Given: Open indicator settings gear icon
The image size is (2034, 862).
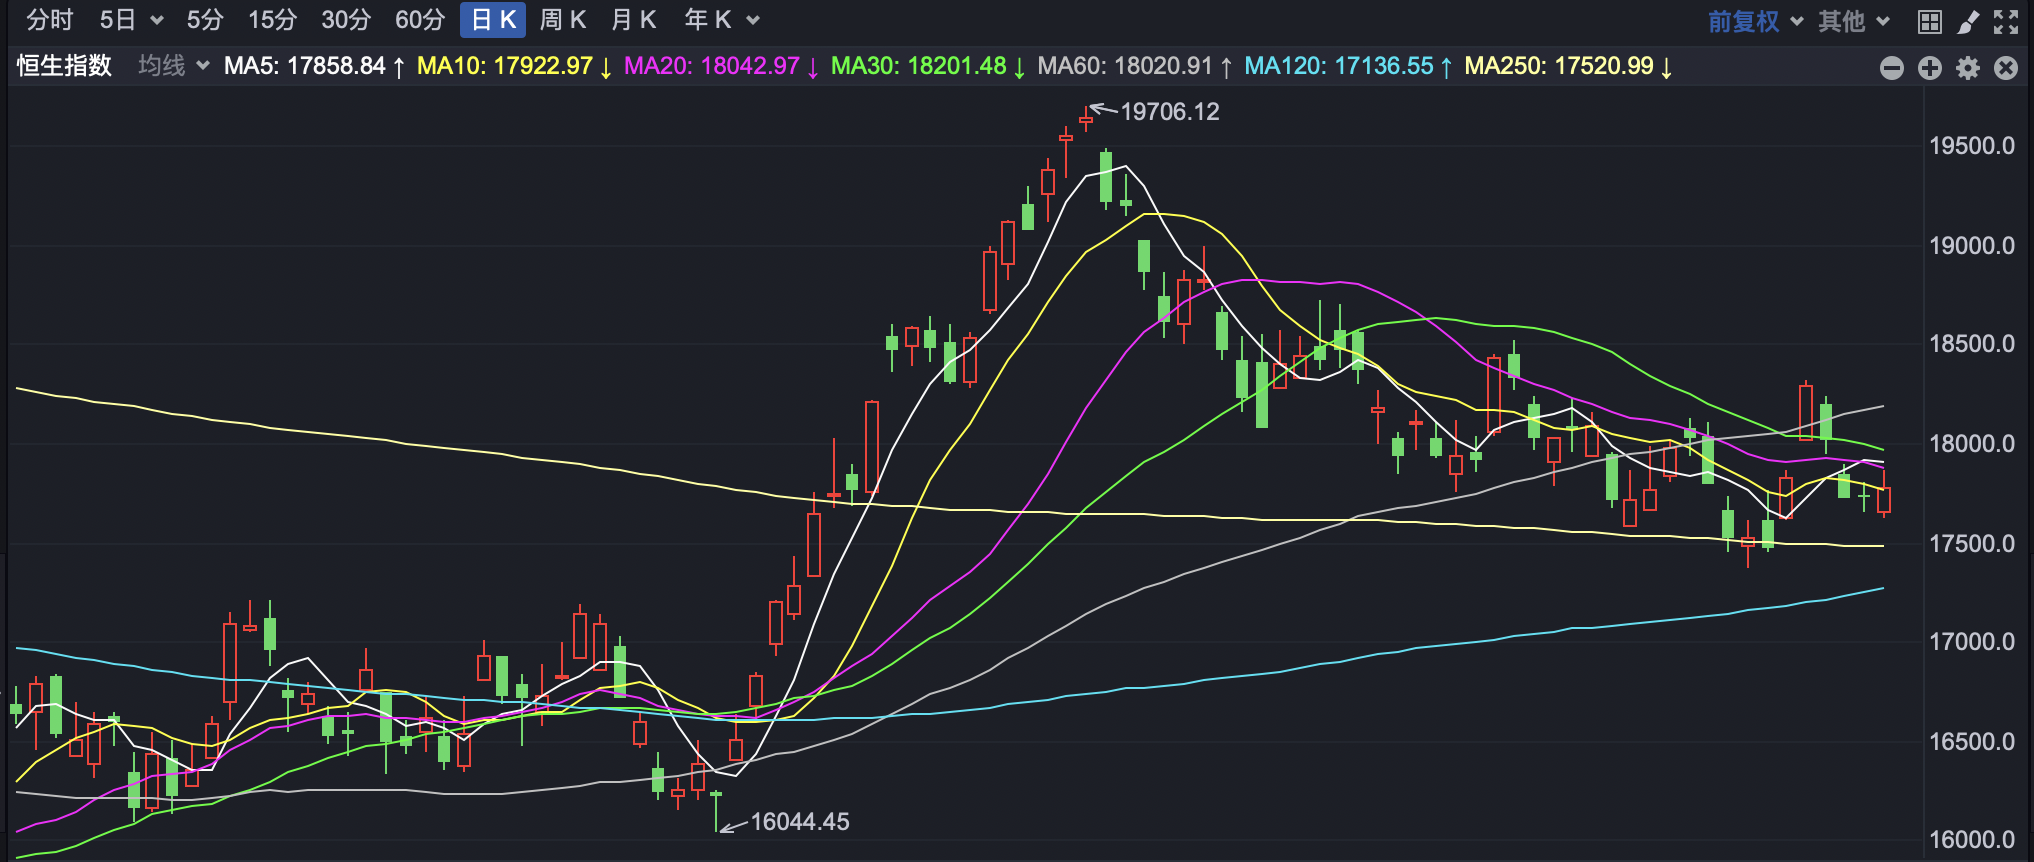Looking at the screenshot, I should tap(1968, 68).
